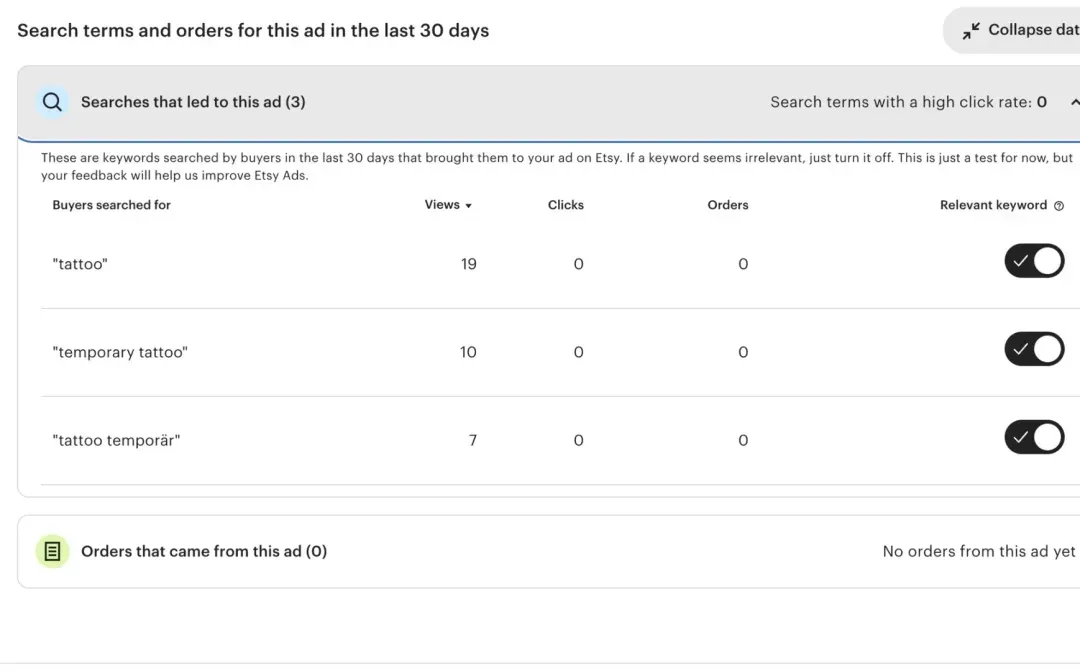1080x671 pixels.
Task: Expand Orders that came from this ad
Action: click(x=204, y=551)
